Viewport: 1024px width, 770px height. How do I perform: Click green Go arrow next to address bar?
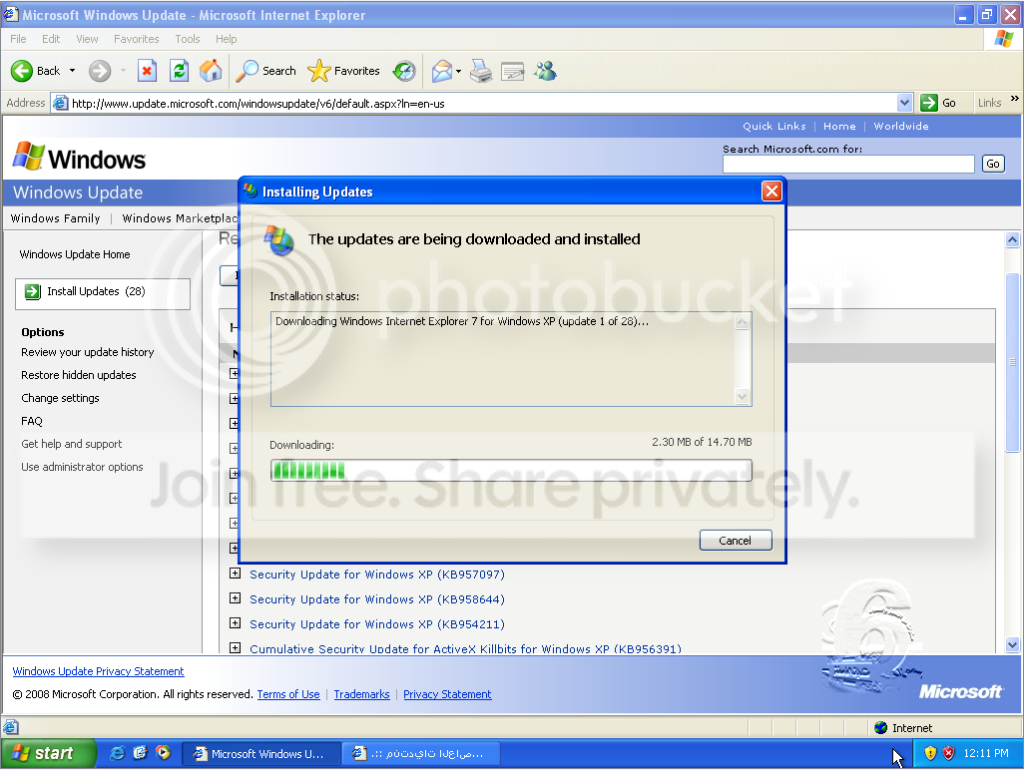coord(929,103)
